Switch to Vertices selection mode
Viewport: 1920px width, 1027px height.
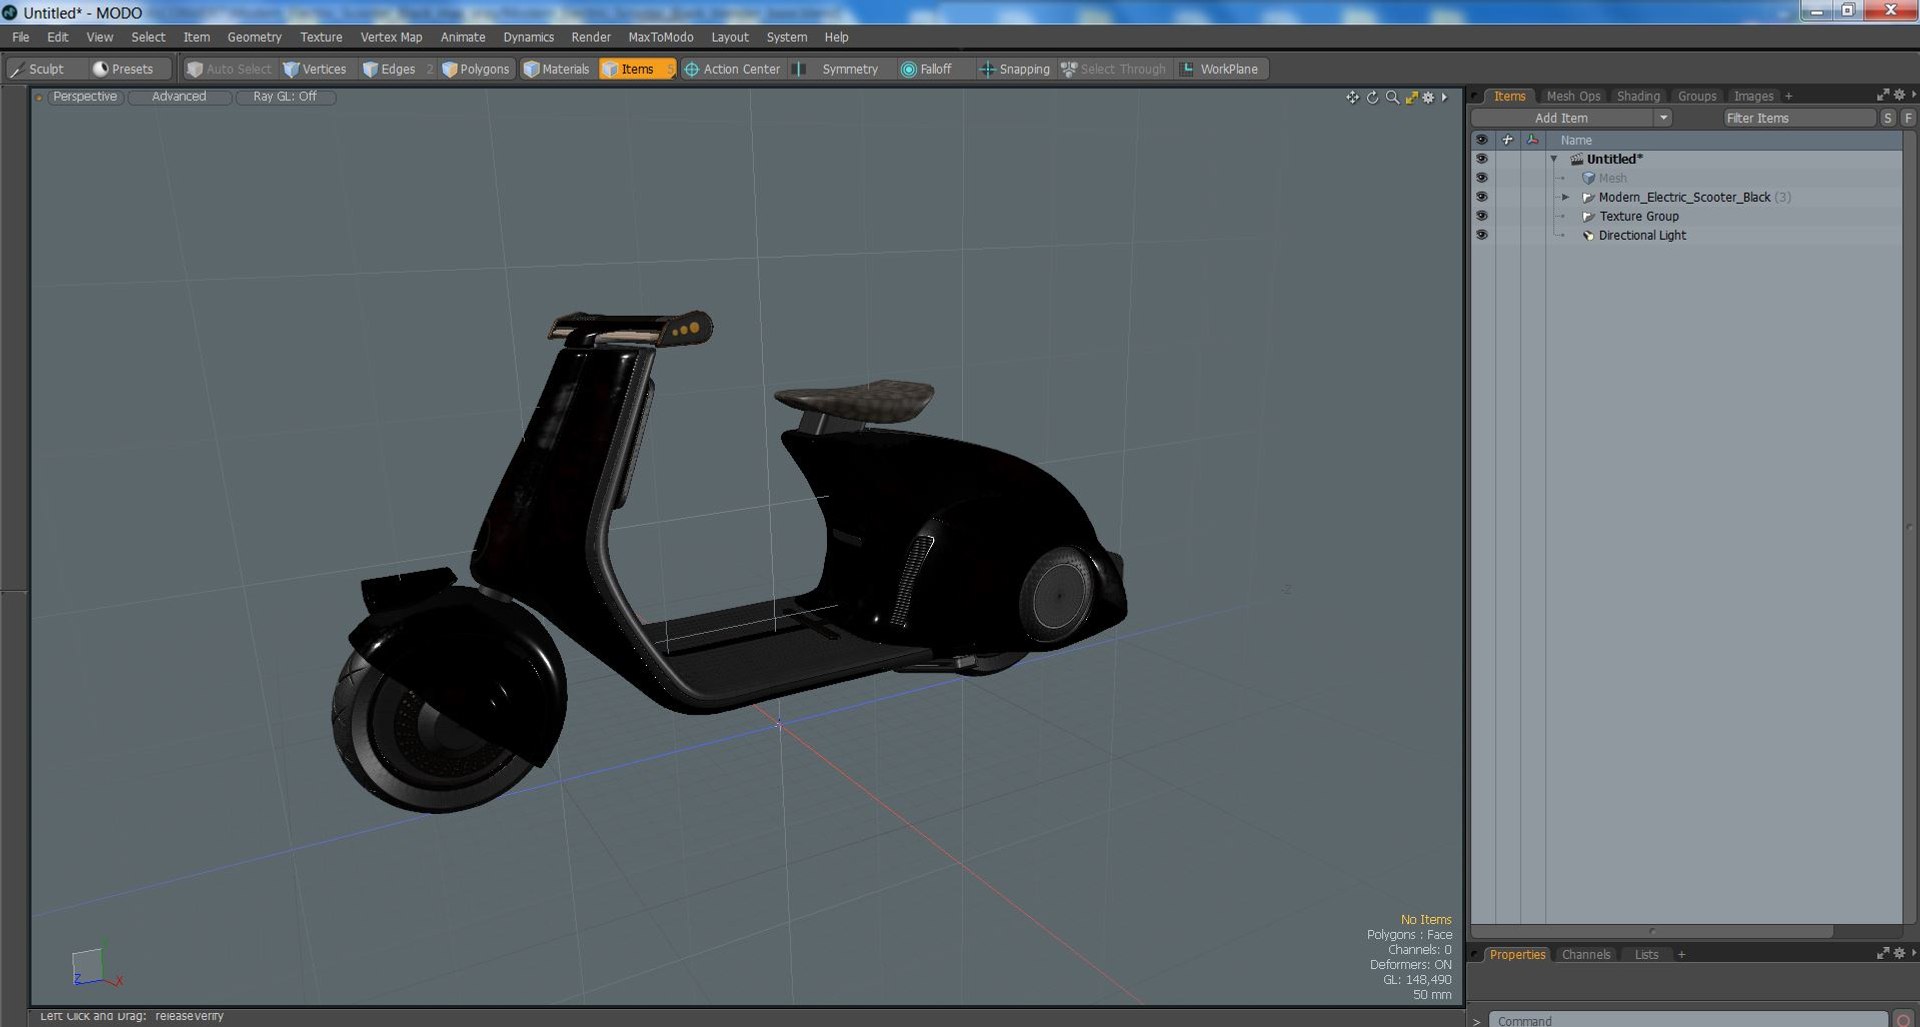[x=316, y=69]
